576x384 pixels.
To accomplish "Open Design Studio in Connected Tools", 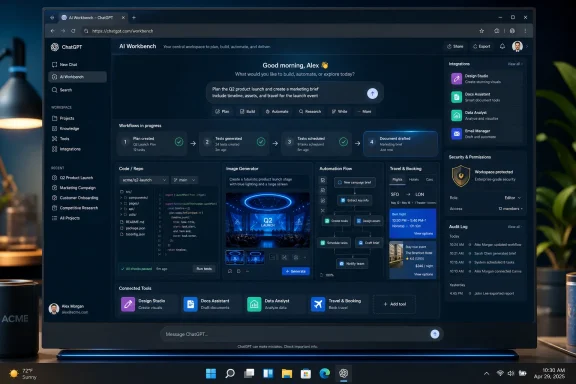I will tap(148, 304).
